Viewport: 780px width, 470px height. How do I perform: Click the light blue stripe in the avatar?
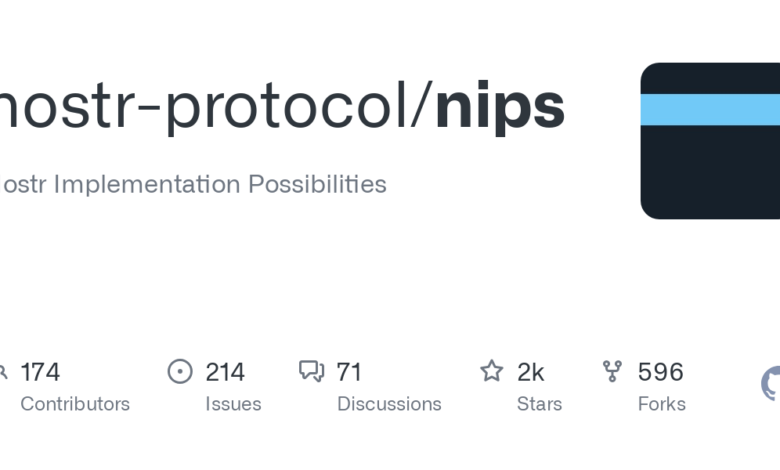(710, 109)
